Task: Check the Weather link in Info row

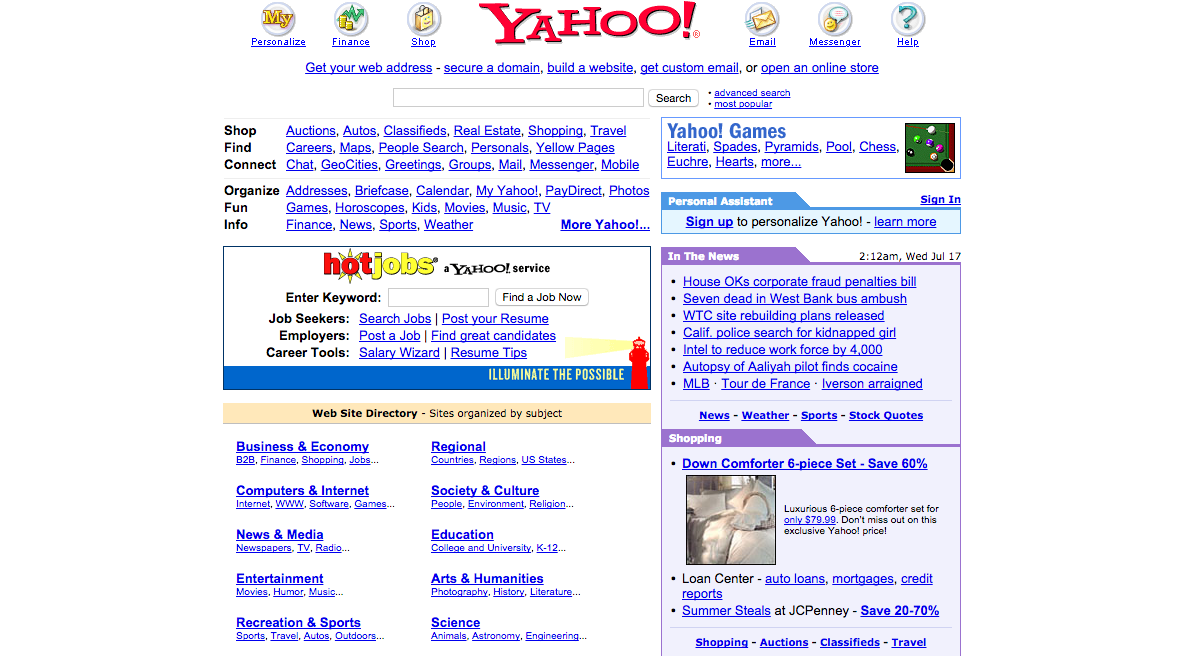Action: click(449, 225)
